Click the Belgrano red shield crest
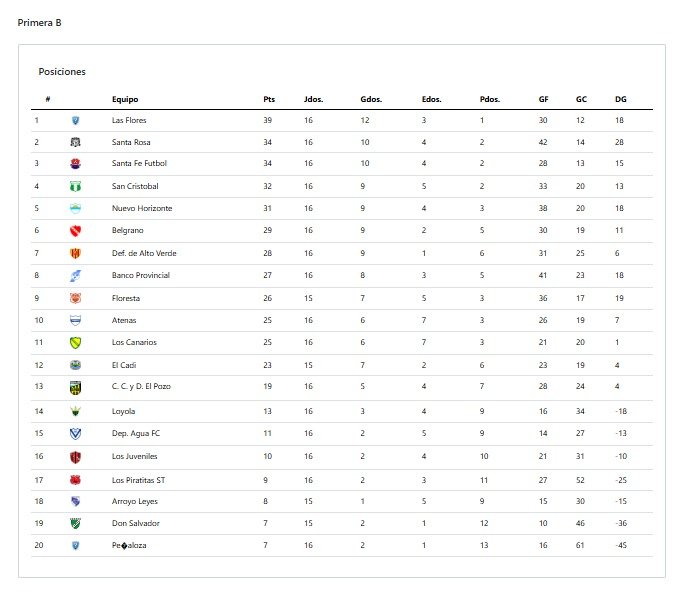 (x=75, y=230)
